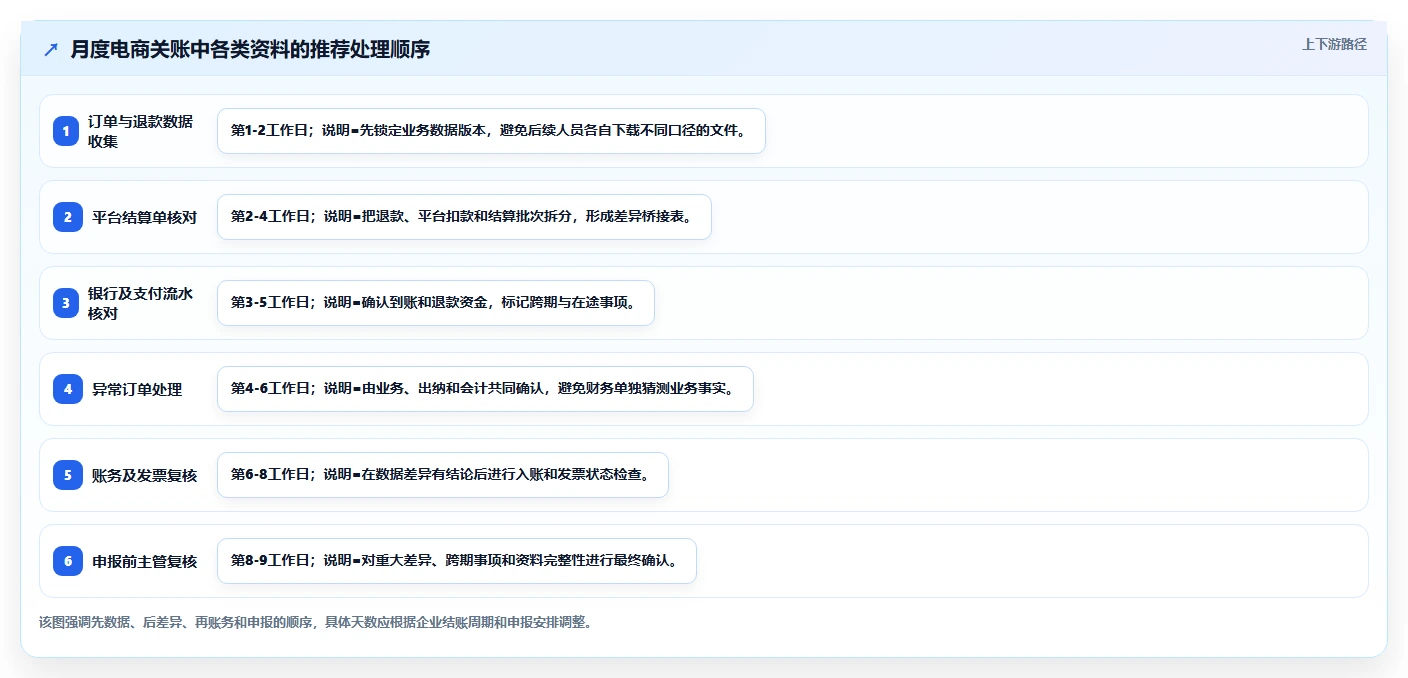The image size is (1408, 678).
Task: Select the 申报前主管复核 step label
Action: click(145, 561)
